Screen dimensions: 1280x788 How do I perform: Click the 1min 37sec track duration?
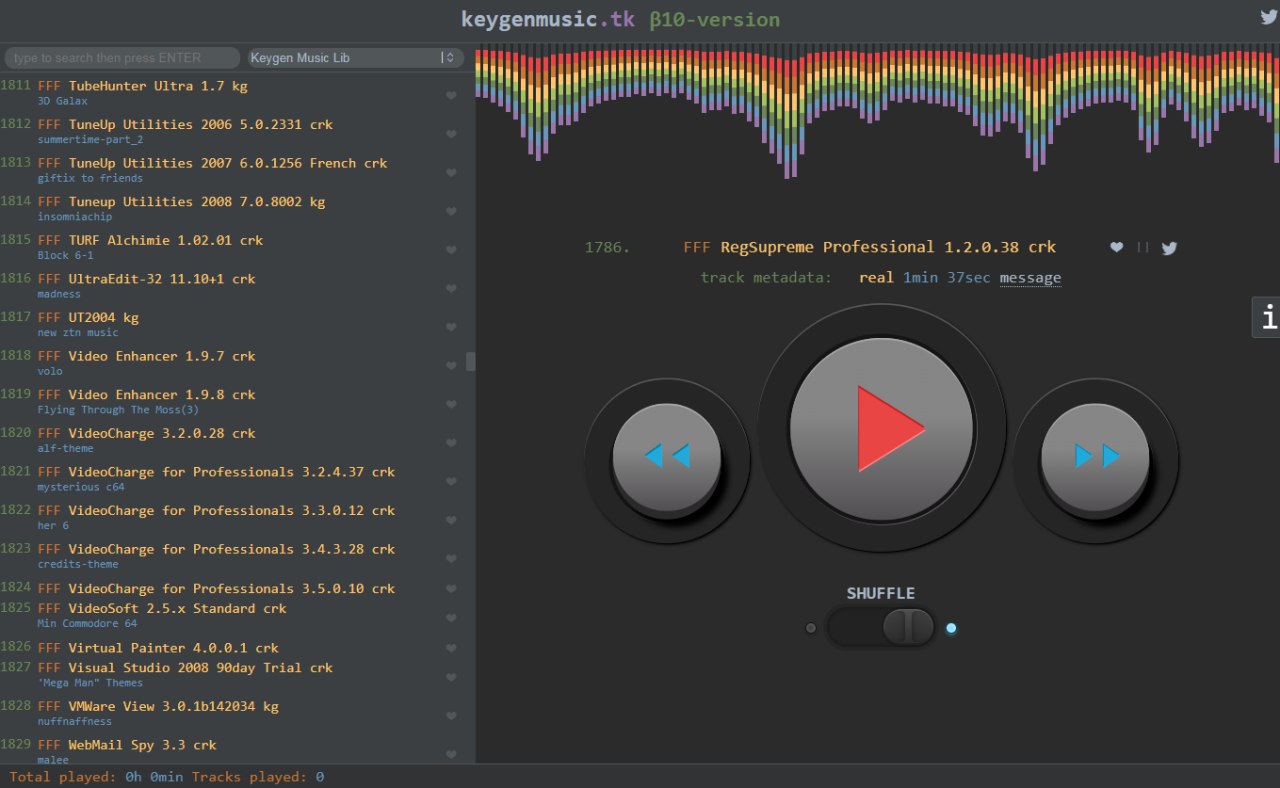(x=947, y=278)
